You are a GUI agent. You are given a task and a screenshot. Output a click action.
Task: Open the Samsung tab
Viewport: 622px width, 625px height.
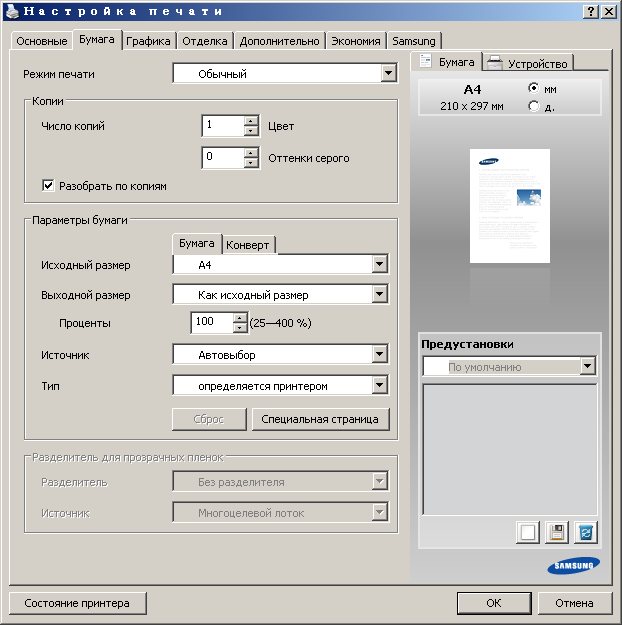414,41
